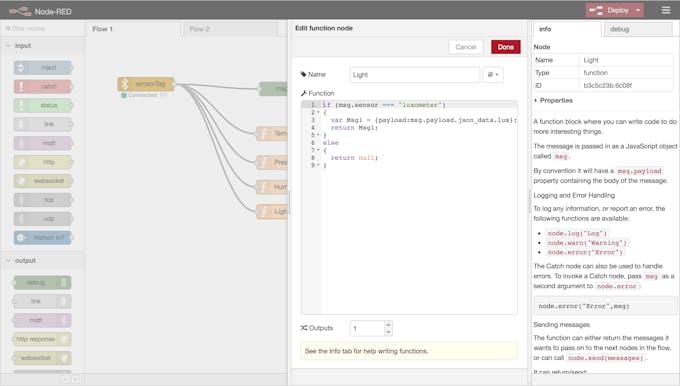This screenshot has width=680, height=386.
Task: Select the Hum function node on canvas
Action: click(272, 187)
